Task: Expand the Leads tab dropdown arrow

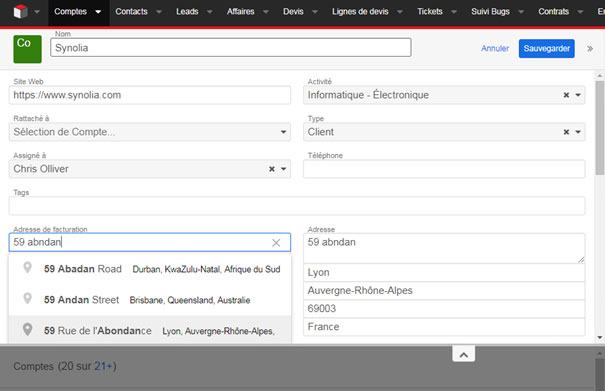Action: [x=210, y=12]
